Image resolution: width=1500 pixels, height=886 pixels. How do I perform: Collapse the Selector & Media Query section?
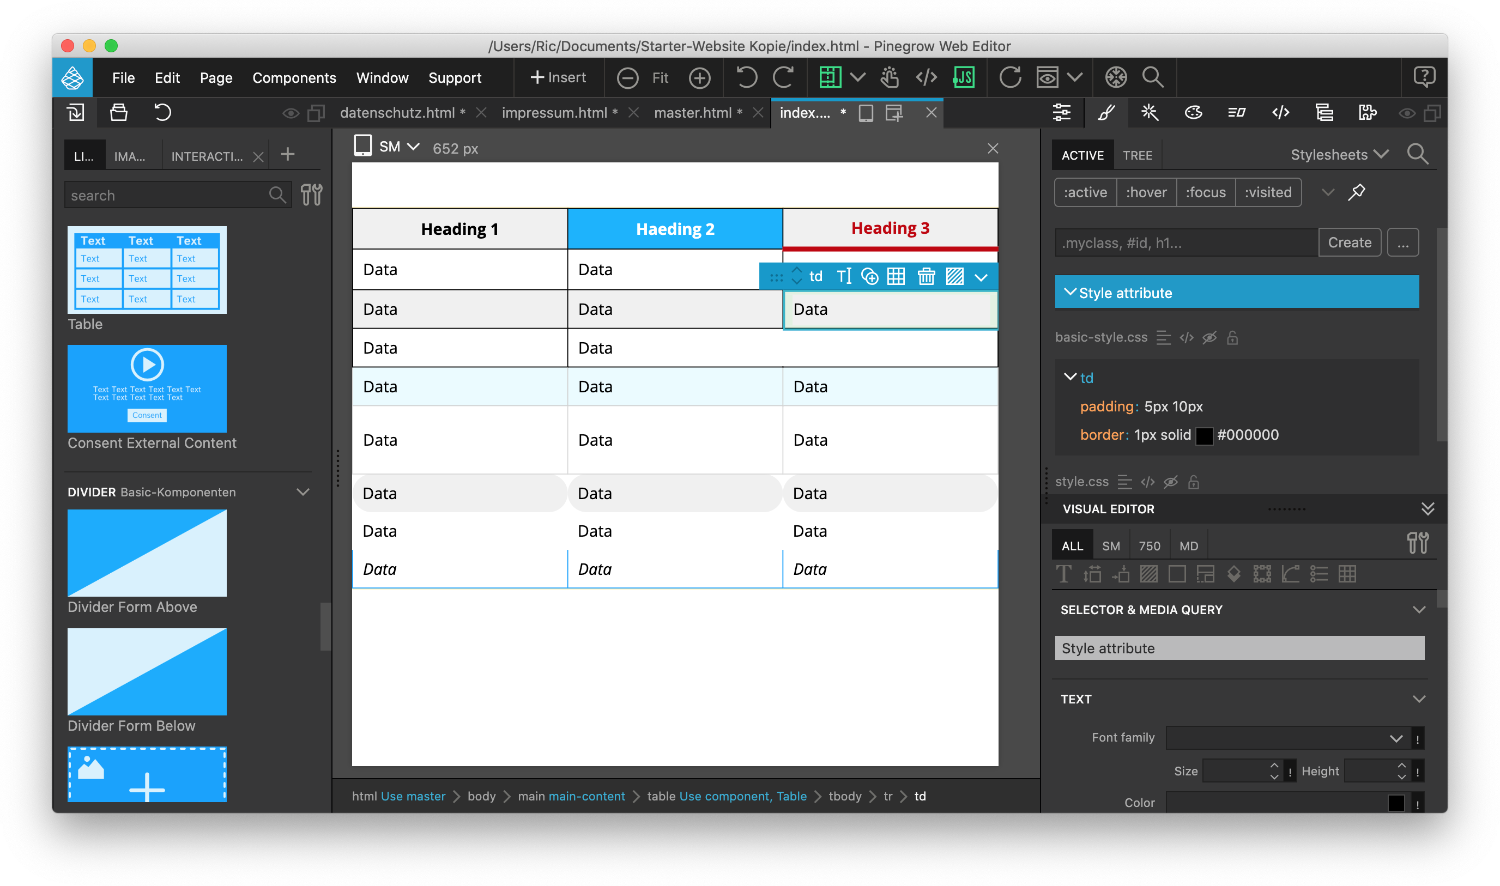click(x=1419, y=609)
